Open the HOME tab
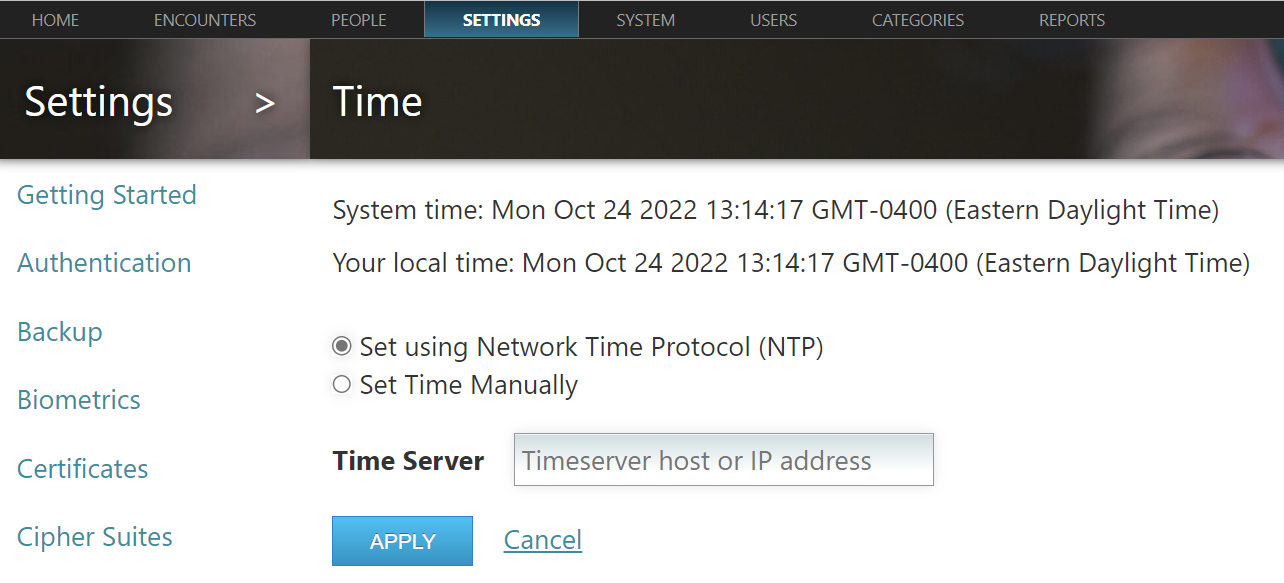 55,20
